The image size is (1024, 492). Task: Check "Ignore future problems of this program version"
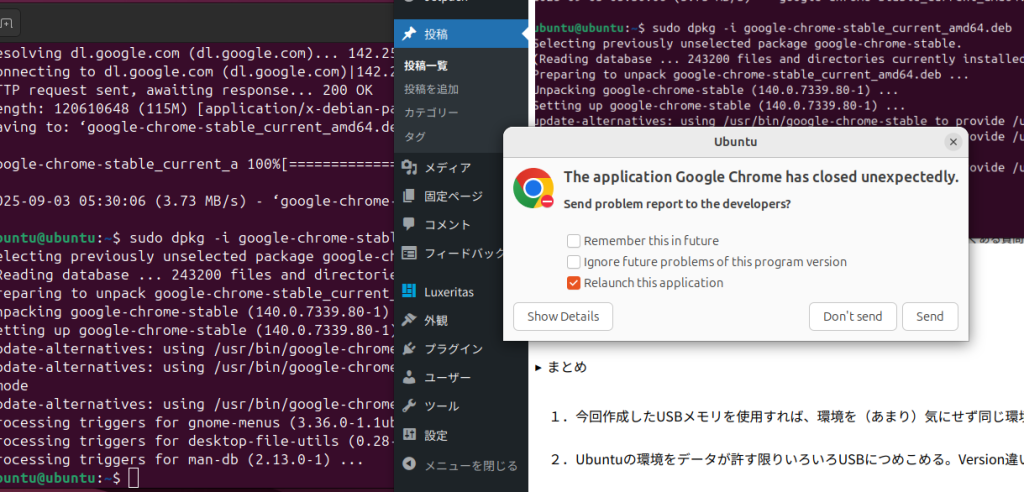pyautogui.click(x=574, y=261)
